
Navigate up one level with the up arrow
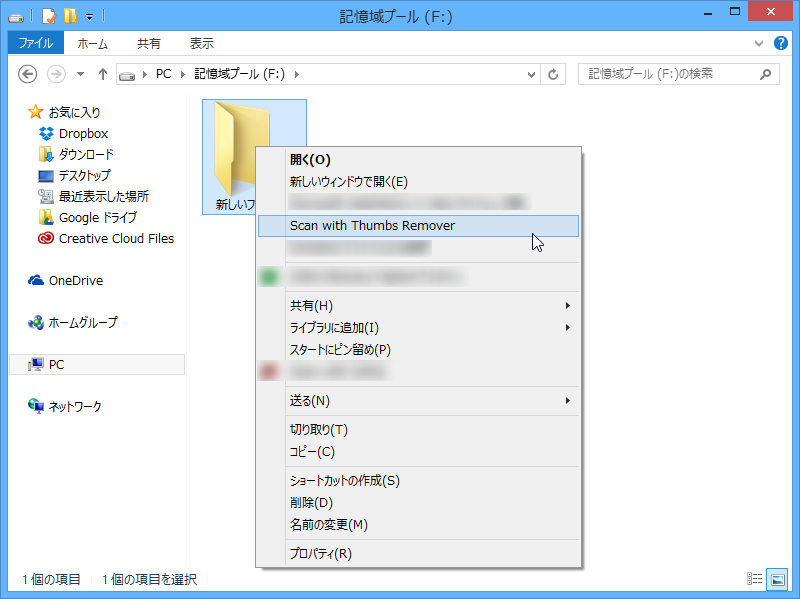pos(103,73)
